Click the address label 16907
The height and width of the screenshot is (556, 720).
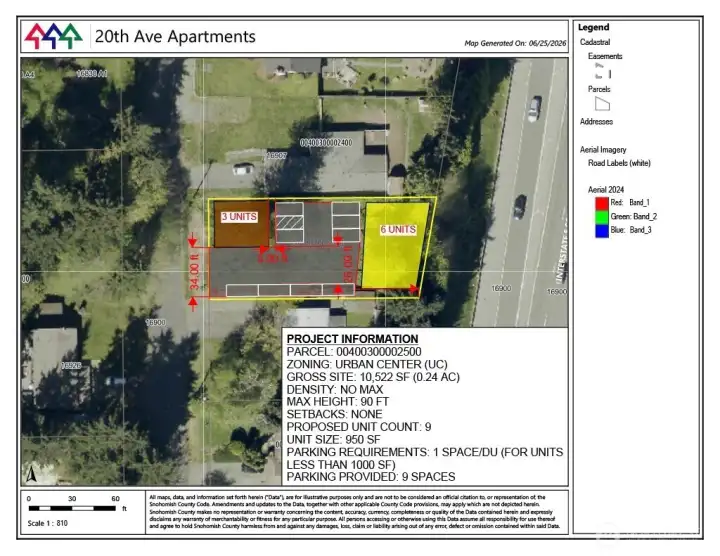point(276,156)
